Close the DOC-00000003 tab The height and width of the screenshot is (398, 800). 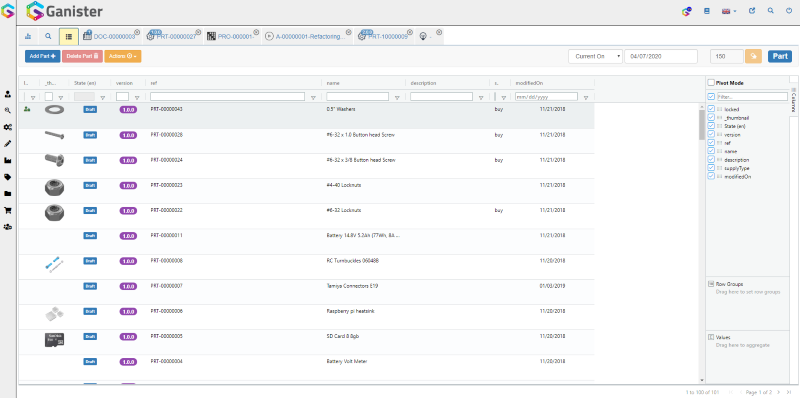(x=137, y=32)
